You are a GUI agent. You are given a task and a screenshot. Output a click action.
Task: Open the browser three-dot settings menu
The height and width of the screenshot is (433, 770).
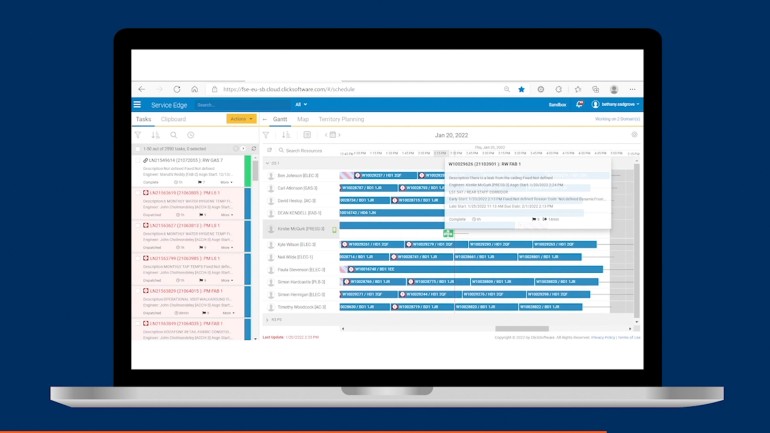tap(632, 89)
